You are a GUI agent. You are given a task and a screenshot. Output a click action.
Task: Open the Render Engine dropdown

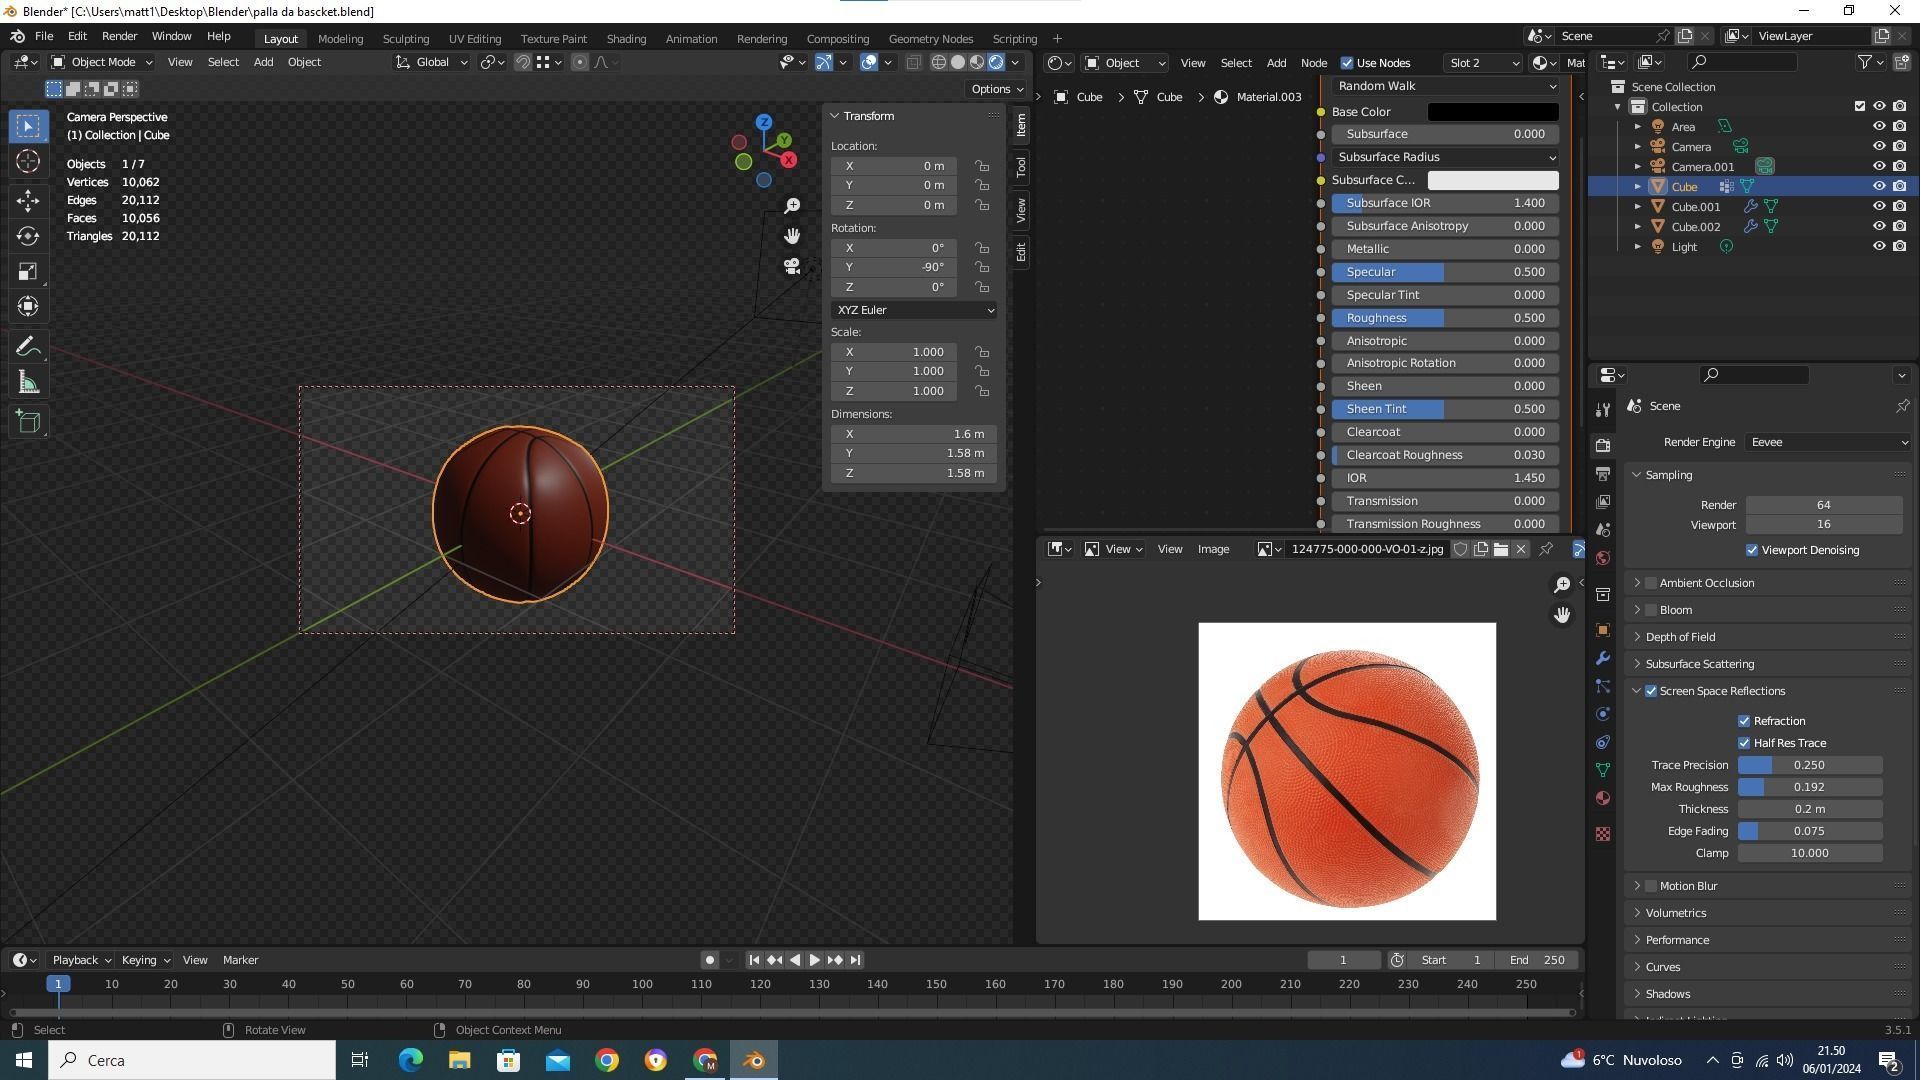1828,442
